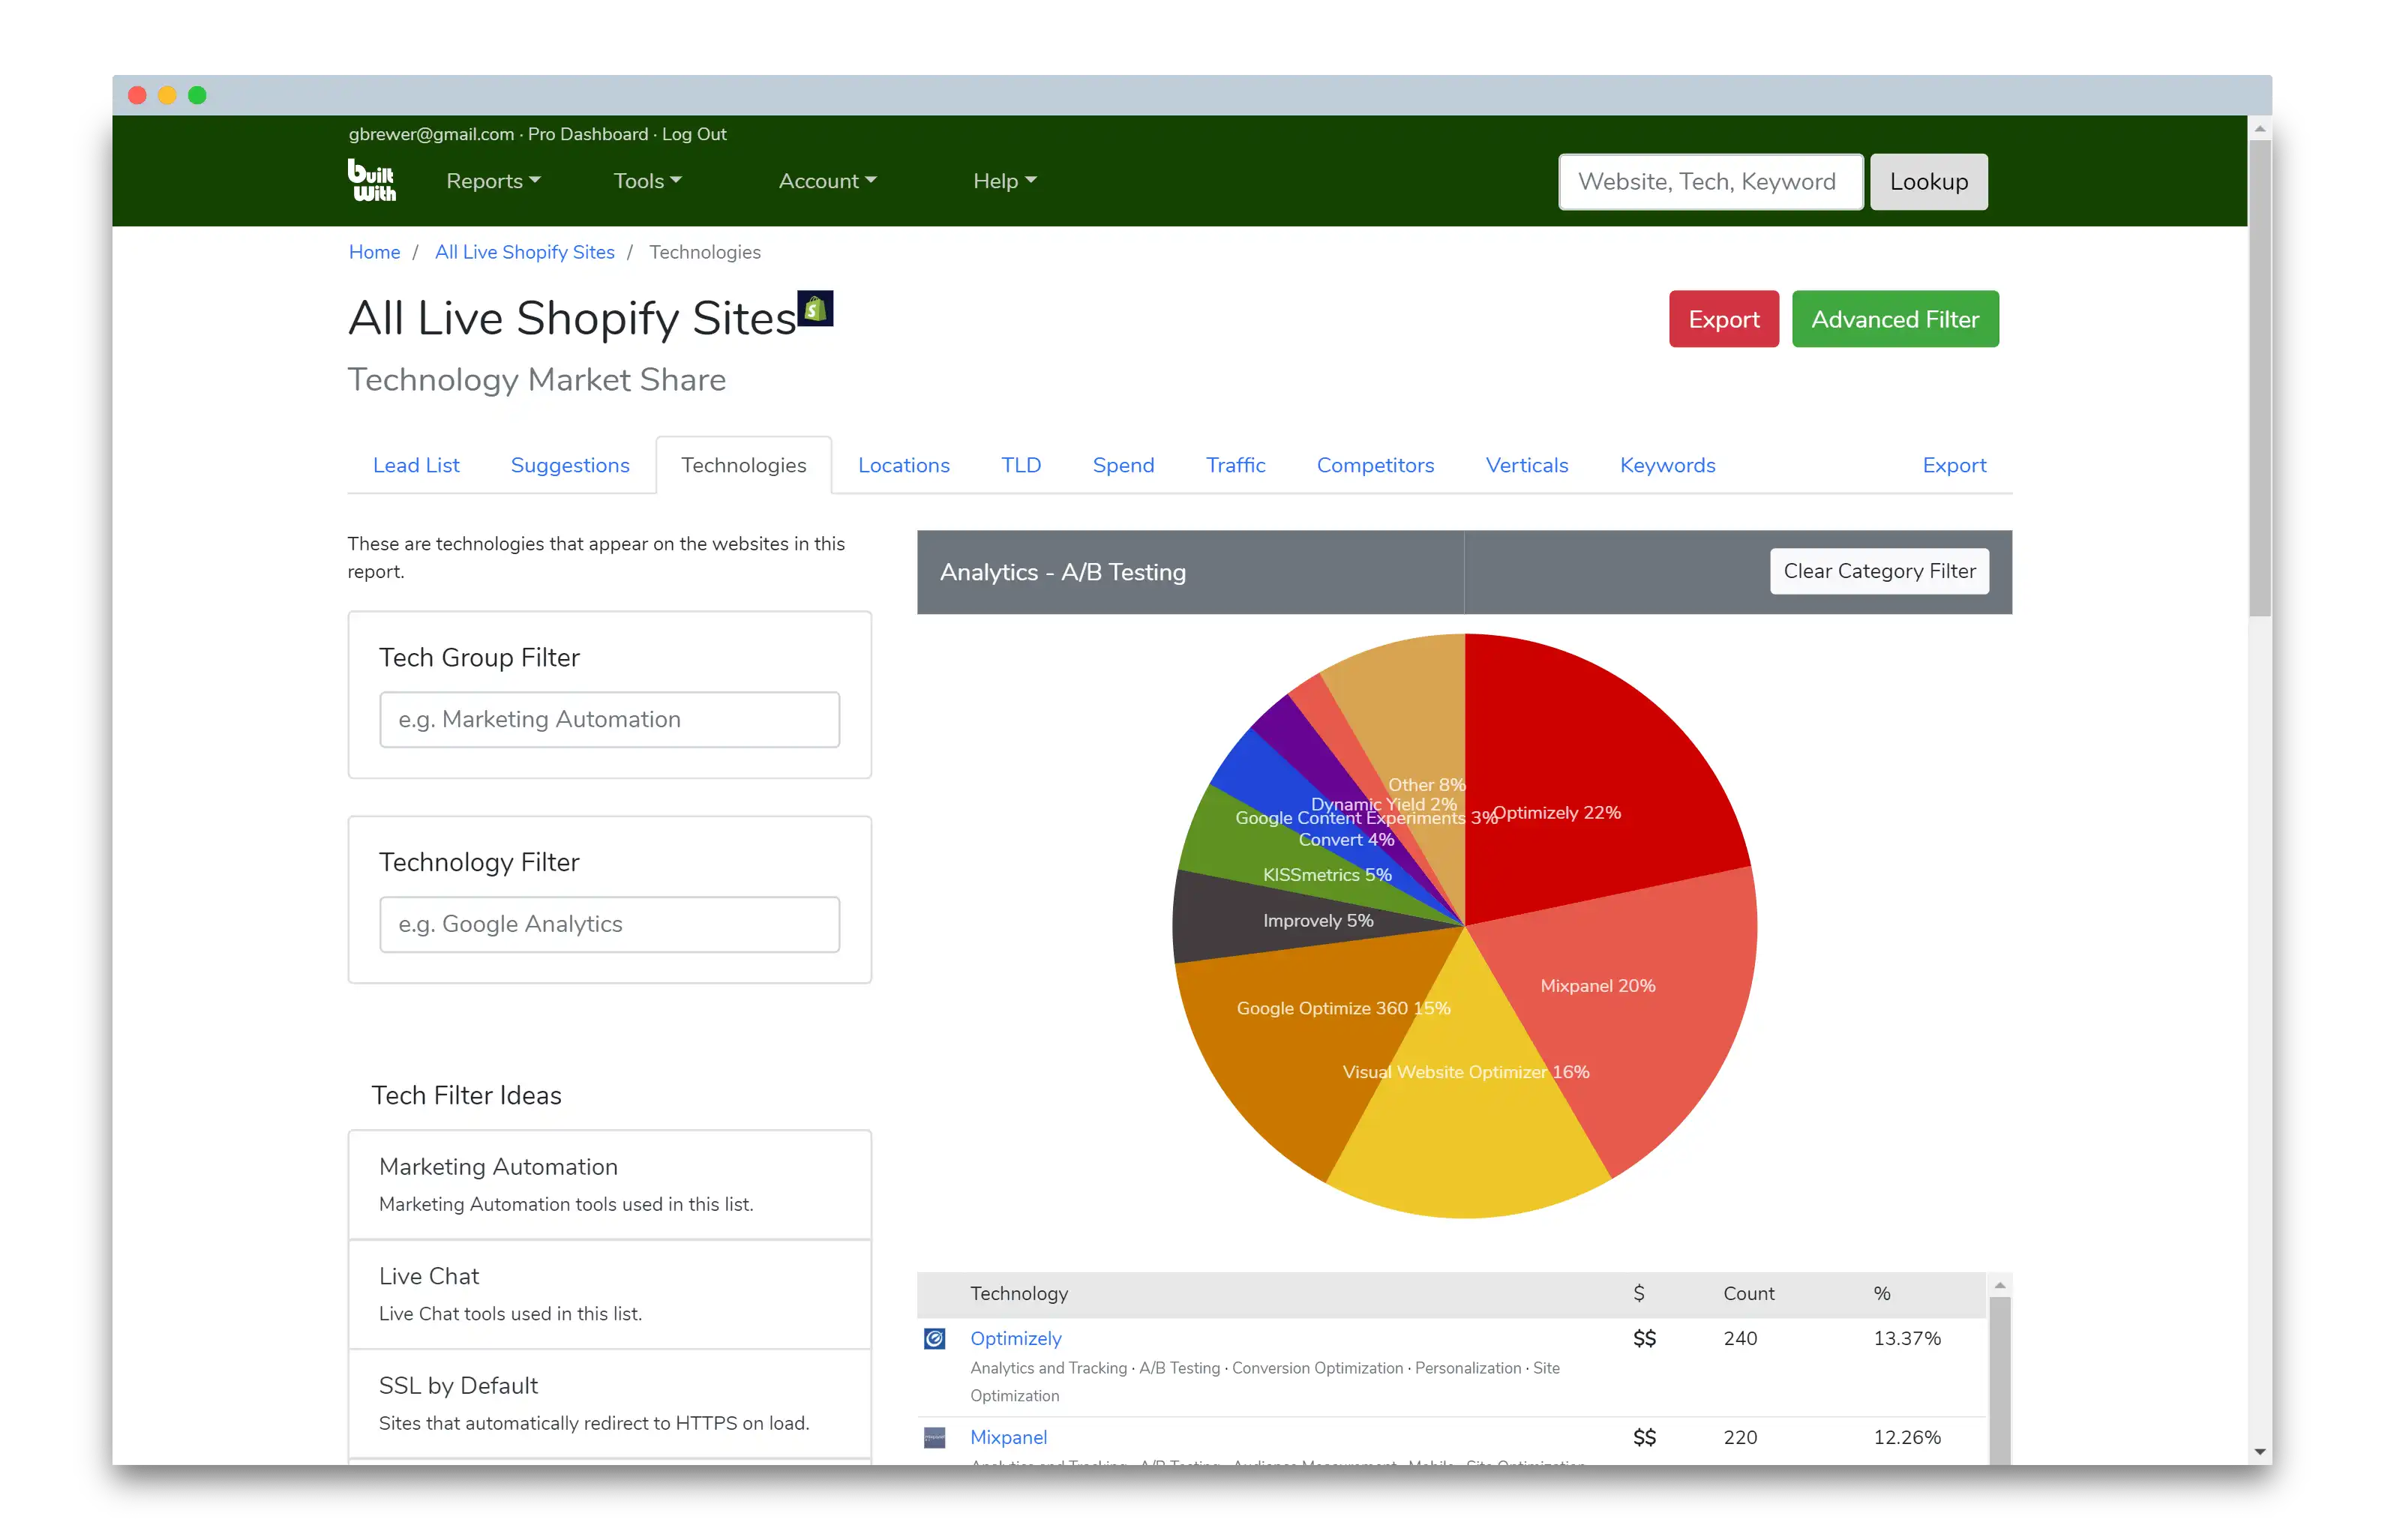Click the 240 count cell
2385x1540 pixels.
1740,1338
